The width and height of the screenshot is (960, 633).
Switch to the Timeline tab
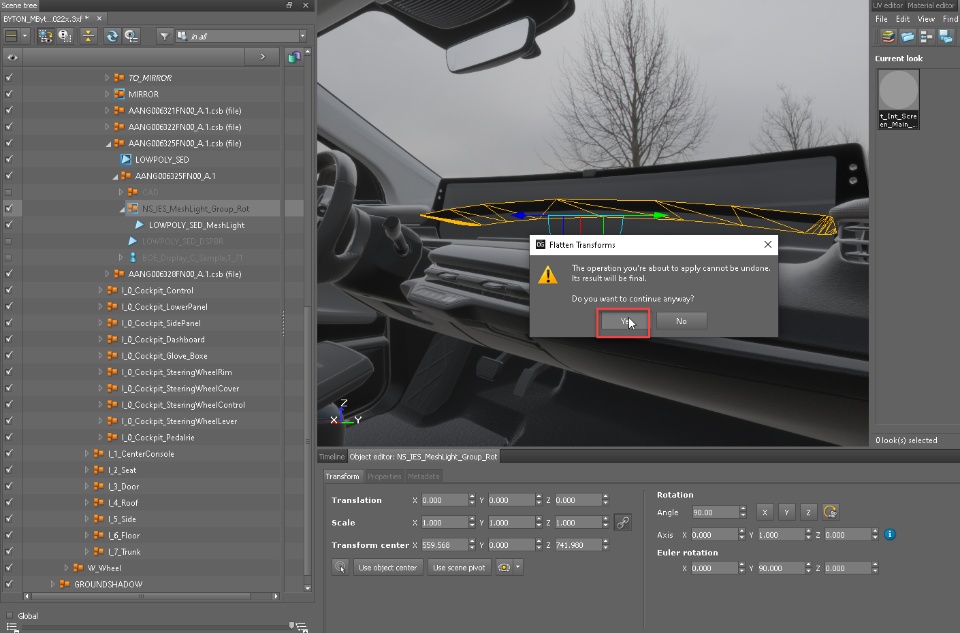pos(331,456)
